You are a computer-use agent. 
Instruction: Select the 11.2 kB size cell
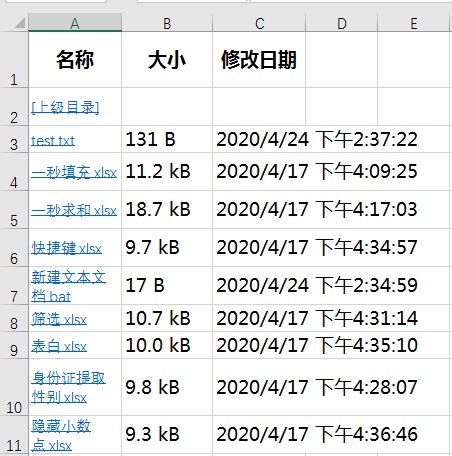(167, 172)
